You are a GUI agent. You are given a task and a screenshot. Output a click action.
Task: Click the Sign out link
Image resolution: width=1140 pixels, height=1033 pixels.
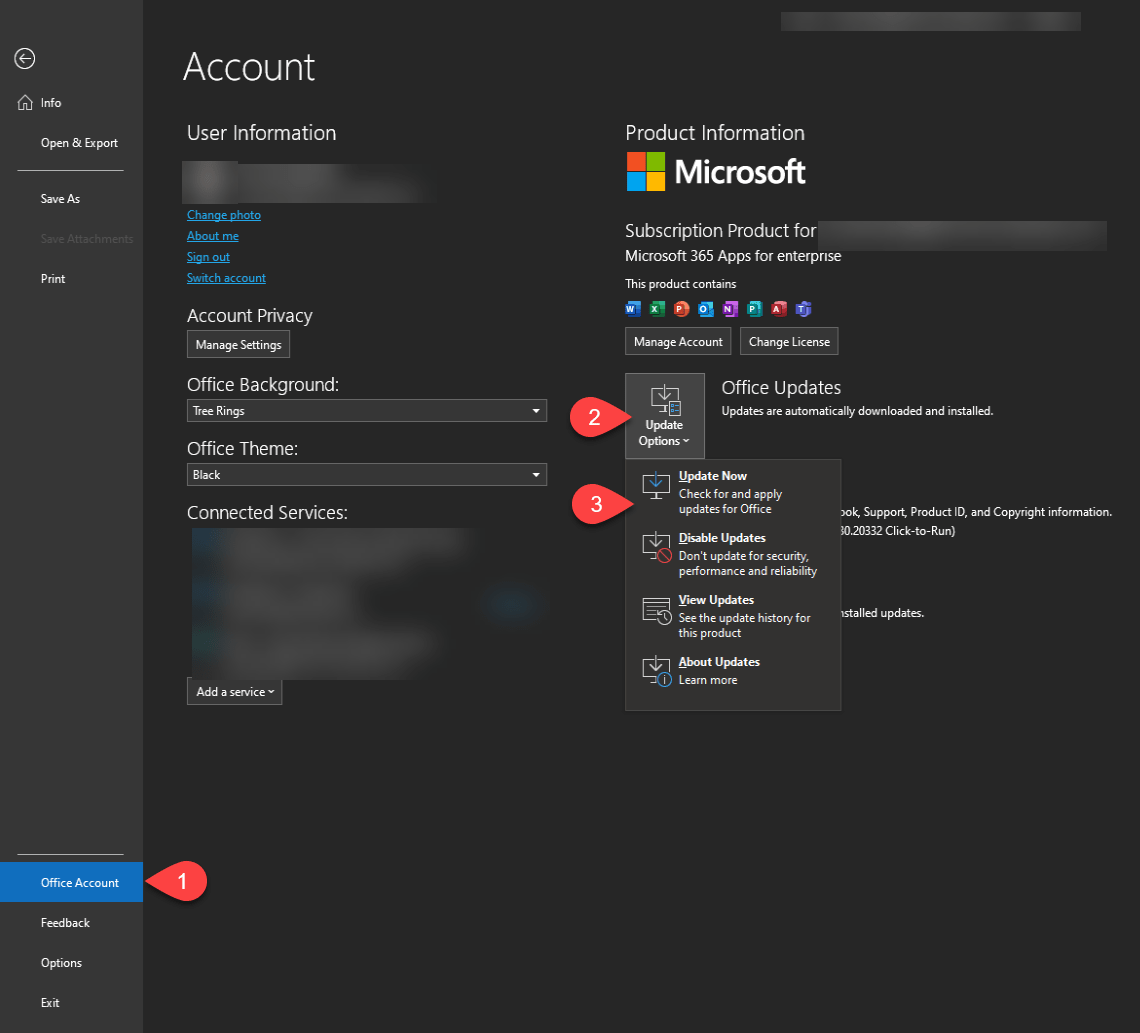(x=208, y=256)
